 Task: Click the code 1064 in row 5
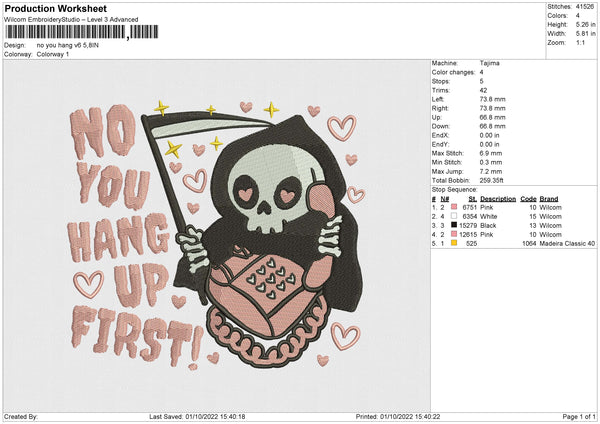(529, 243)
